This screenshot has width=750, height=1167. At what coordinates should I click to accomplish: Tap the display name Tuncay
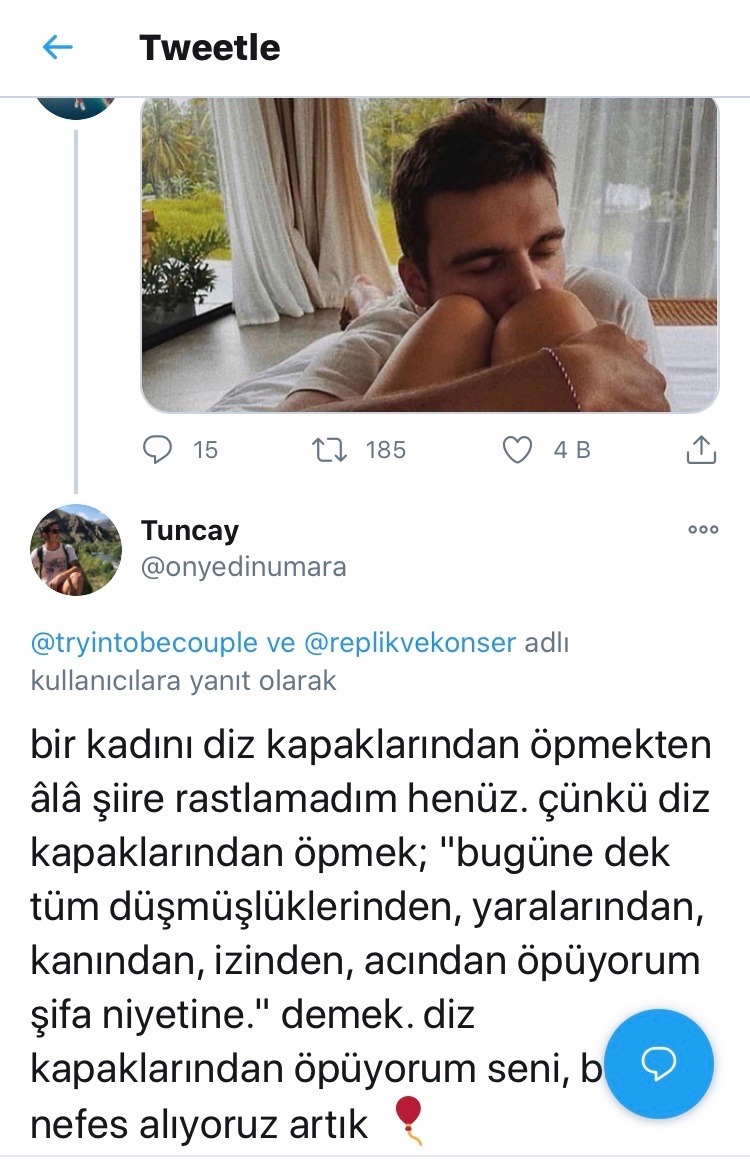[190, 530]
